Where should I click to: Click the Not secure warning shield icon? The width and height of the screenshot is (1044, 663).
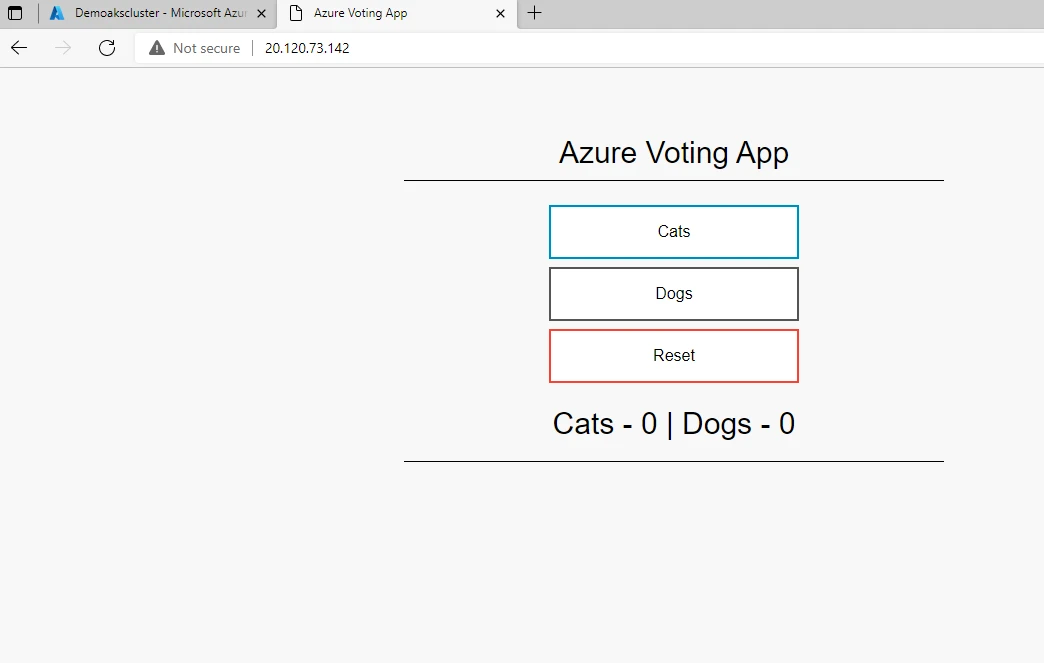(x=155, y=47)
